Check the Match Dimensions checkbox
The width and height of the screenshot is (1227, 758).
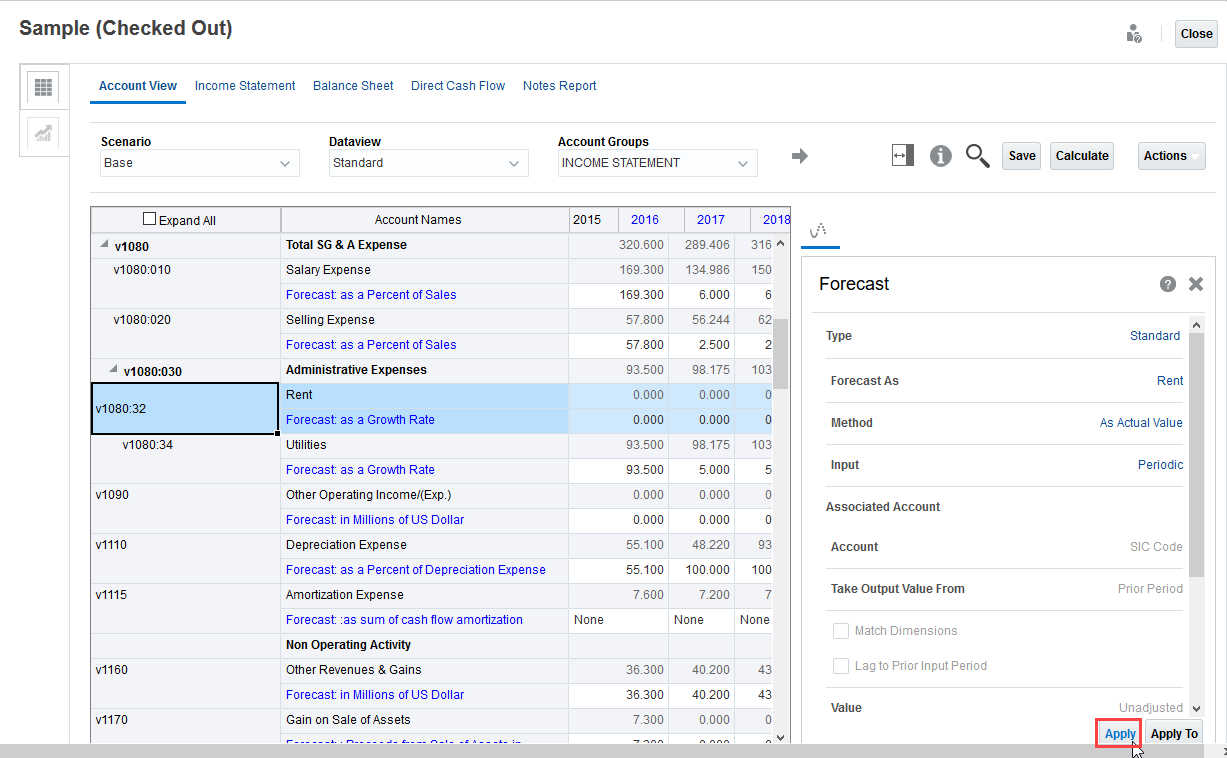841,631
